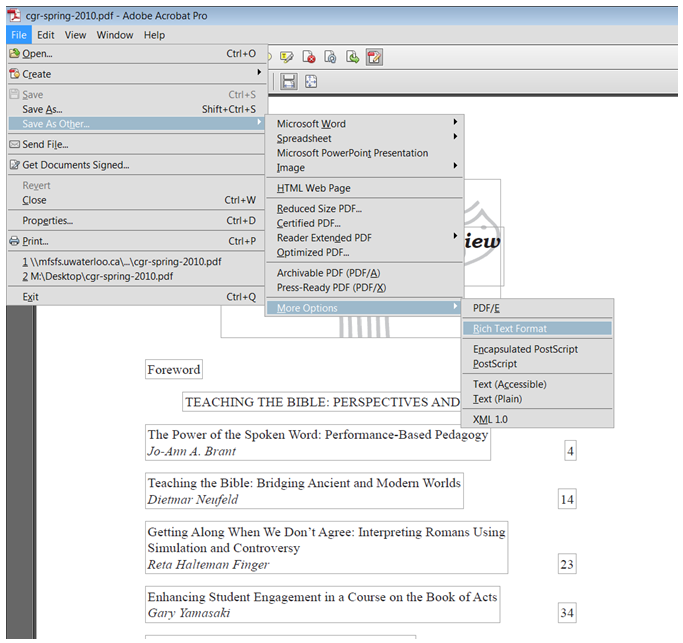This screenshot has width=683, height=643.
Task: Click the Foreword entry in the document
Action: click(x=174, y=370)
